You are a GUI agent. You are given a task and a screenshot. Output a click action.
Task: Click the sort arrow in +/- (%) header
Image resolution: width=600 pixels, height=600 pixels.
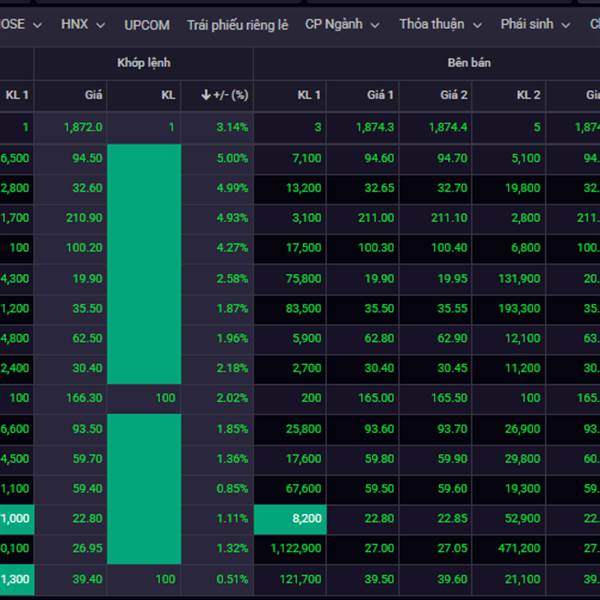tap(206, 95)
